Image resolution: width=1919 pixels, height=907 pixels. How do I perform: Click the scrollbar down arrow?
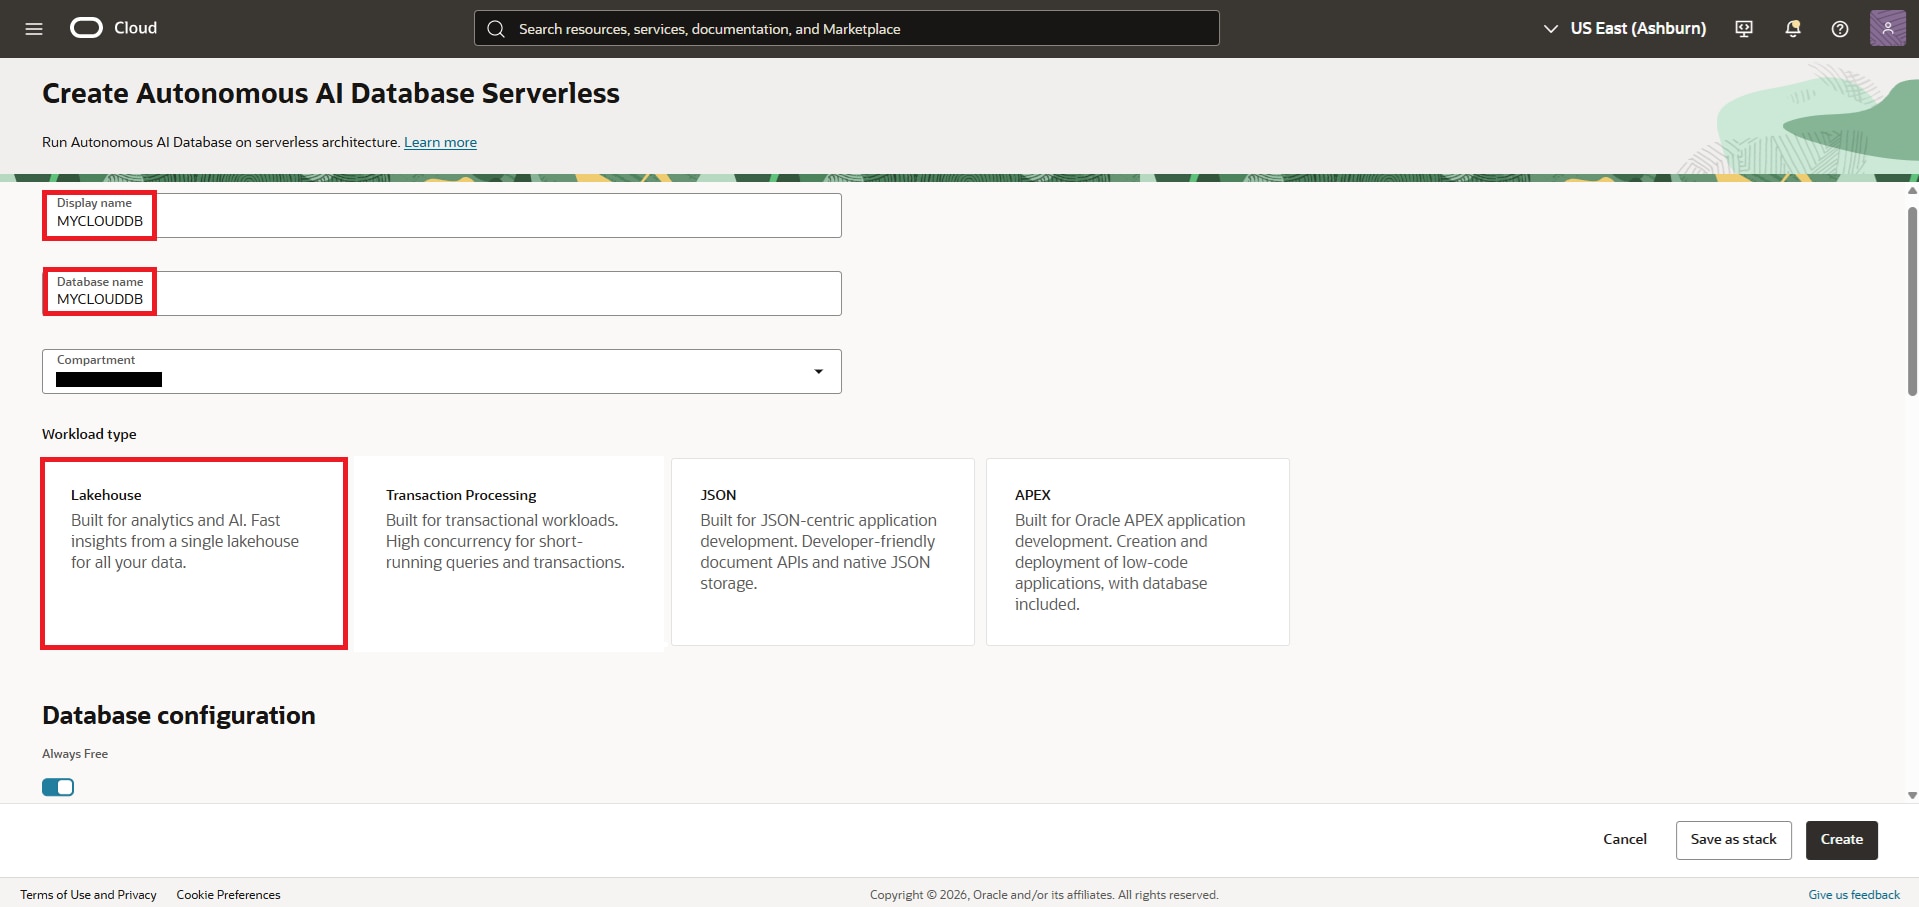1912,796
